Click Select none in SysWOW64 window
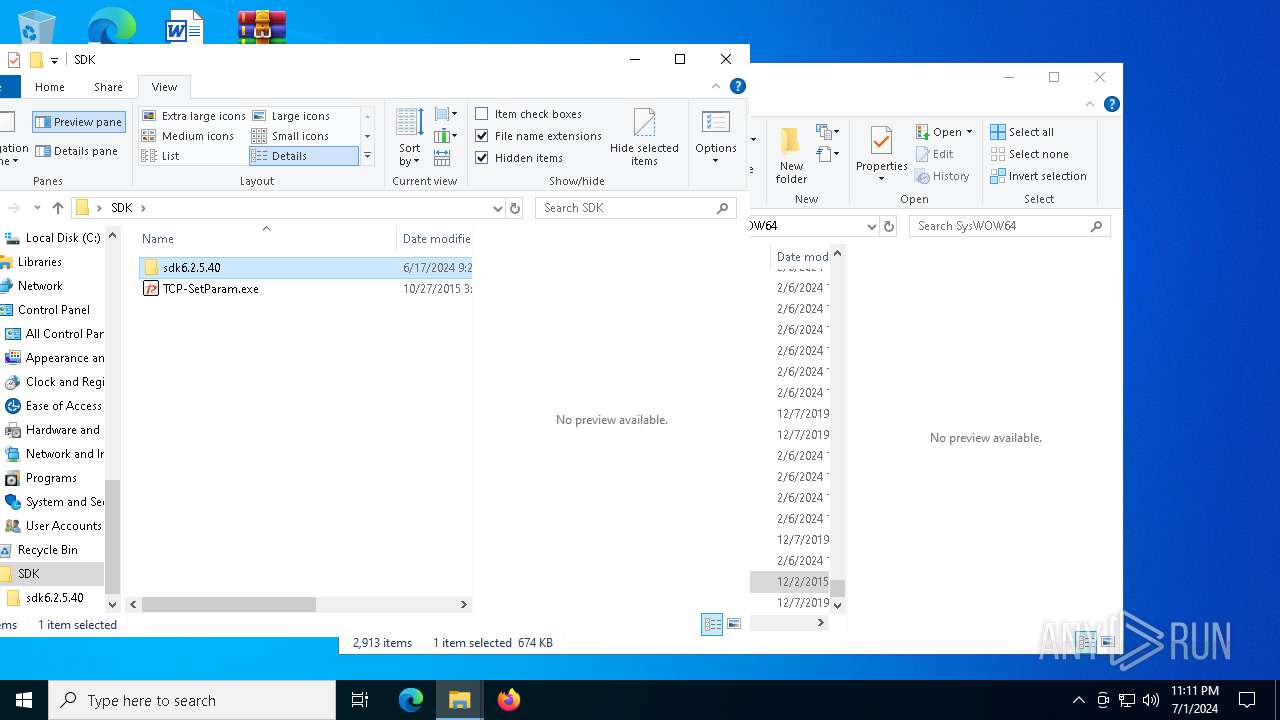This screenshot has height=720, width=1280. [1029, 154]
